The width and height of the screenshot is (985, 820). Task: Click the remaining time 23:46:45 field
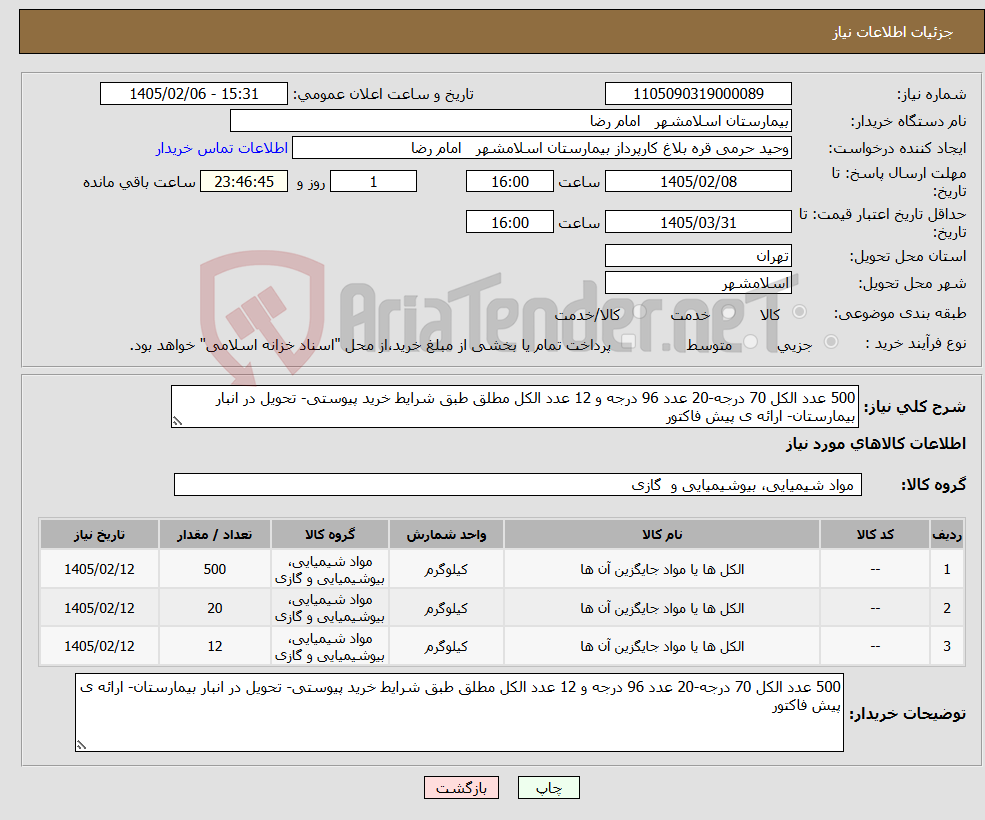244,182
